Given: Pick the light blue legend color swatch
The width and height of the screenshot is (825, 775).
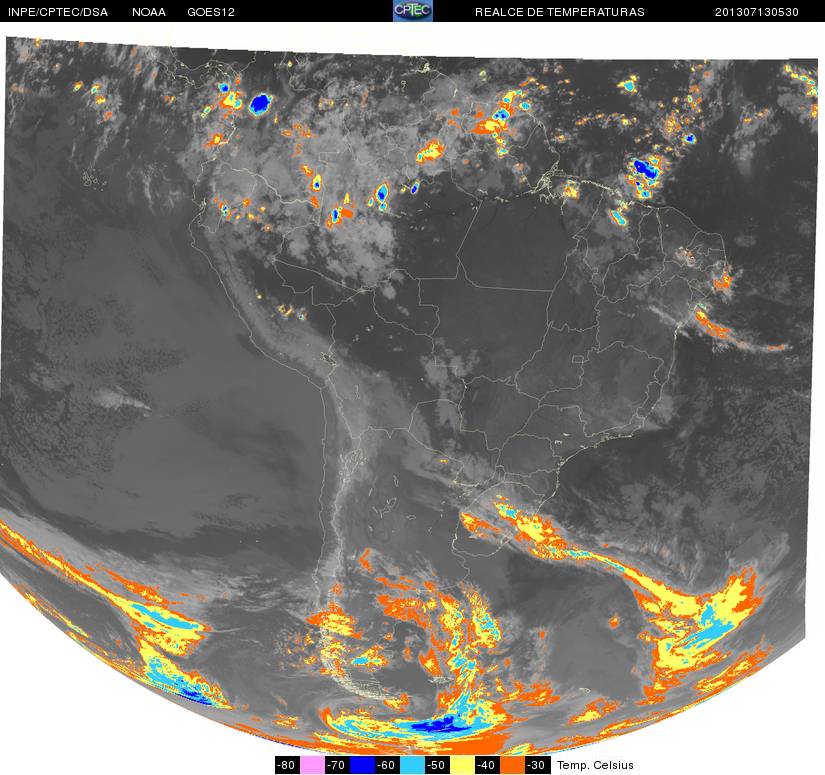Looking at the screenshot, I should click(x=412, y=765).
